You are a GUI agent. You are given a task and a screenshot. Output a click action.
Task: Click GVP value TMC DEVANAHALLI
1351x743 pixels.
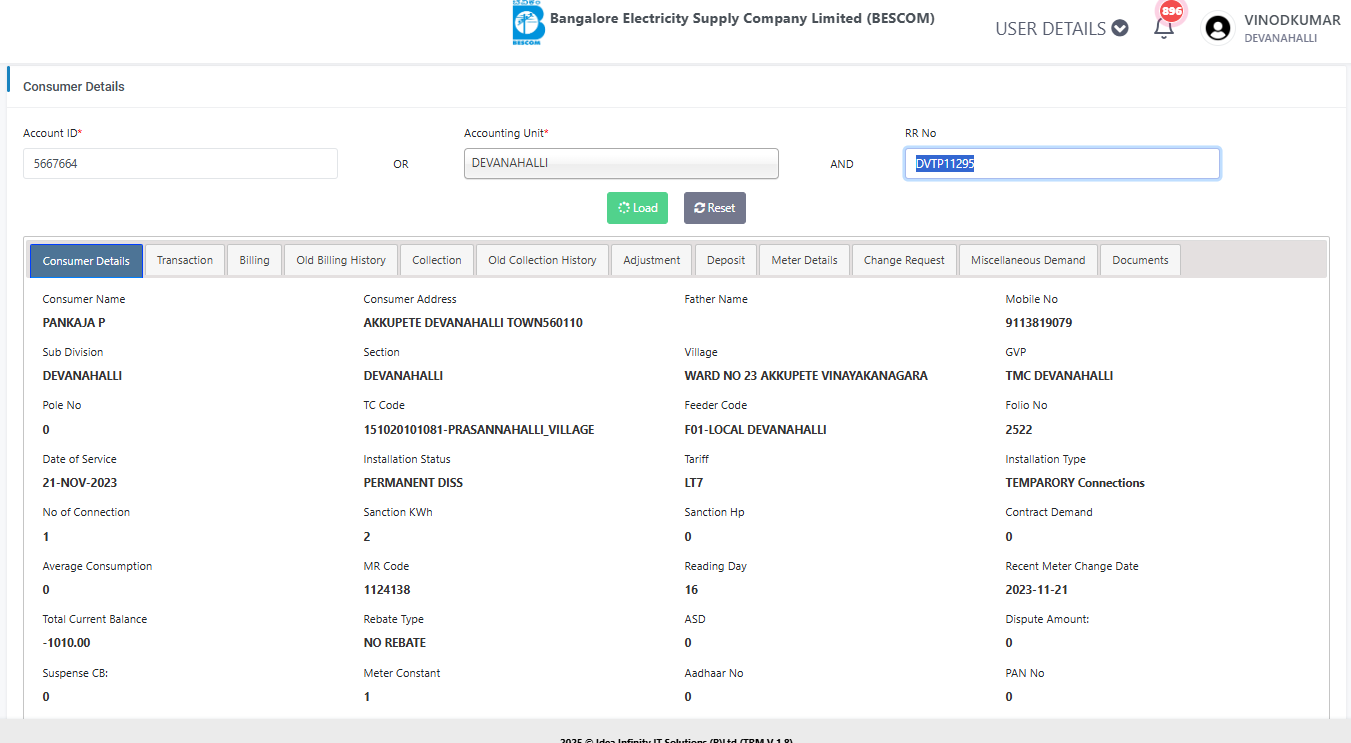tap(1059, 376)
